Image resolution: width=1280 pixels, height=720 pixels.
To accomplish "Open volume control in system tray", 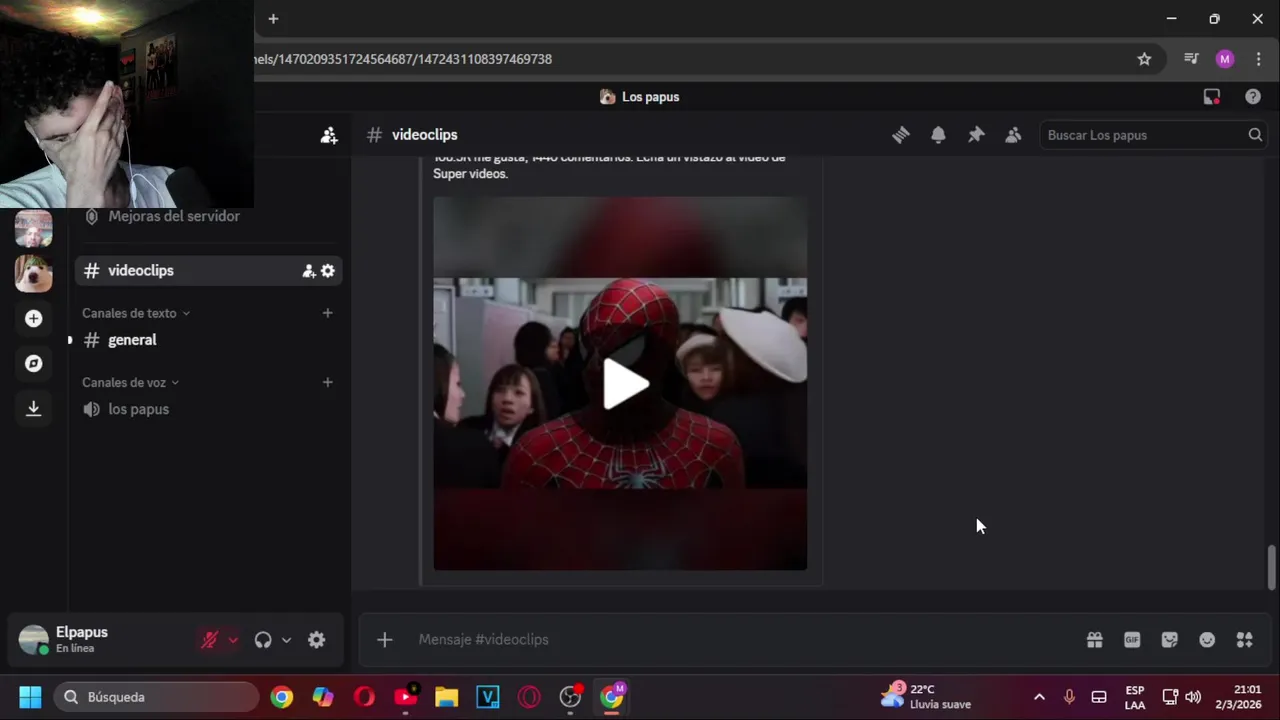I will [x=1193, y=697].
